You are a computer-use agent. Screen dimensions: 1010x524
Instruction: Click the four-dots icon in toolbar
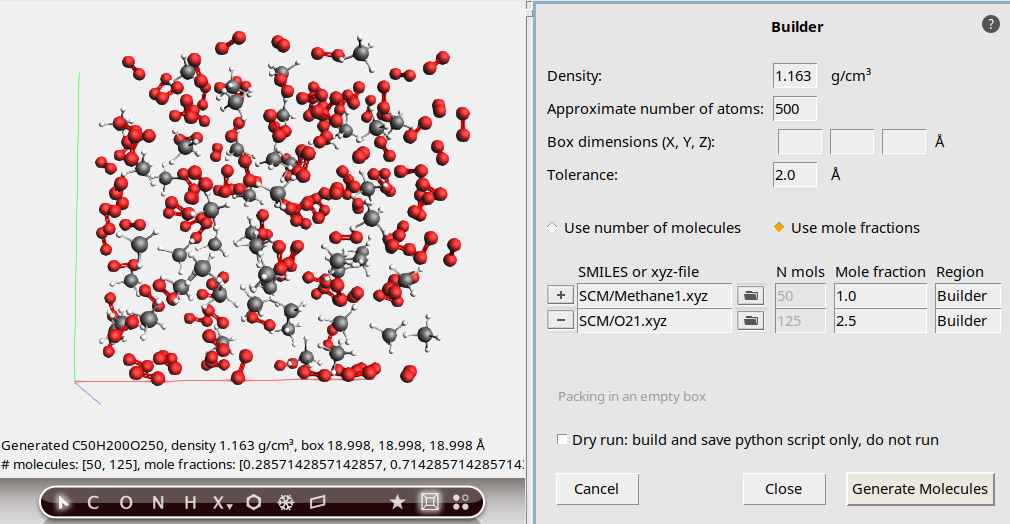[461, 502]
